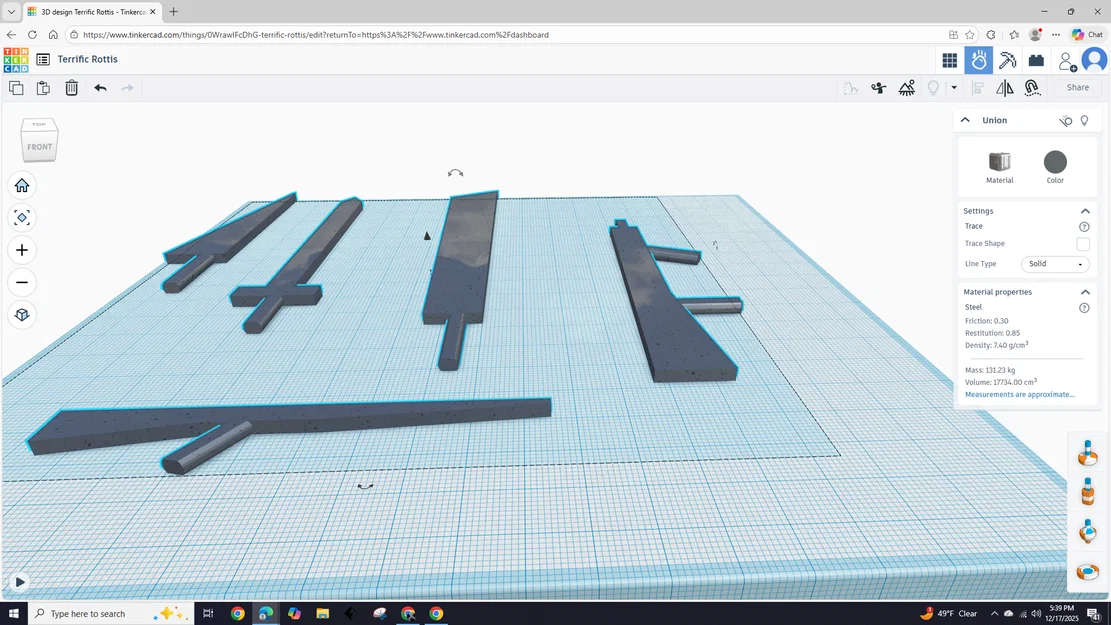Click the Delete trash can icon
The height and width of the screenshot is (625, 1111).
[72, 88]
